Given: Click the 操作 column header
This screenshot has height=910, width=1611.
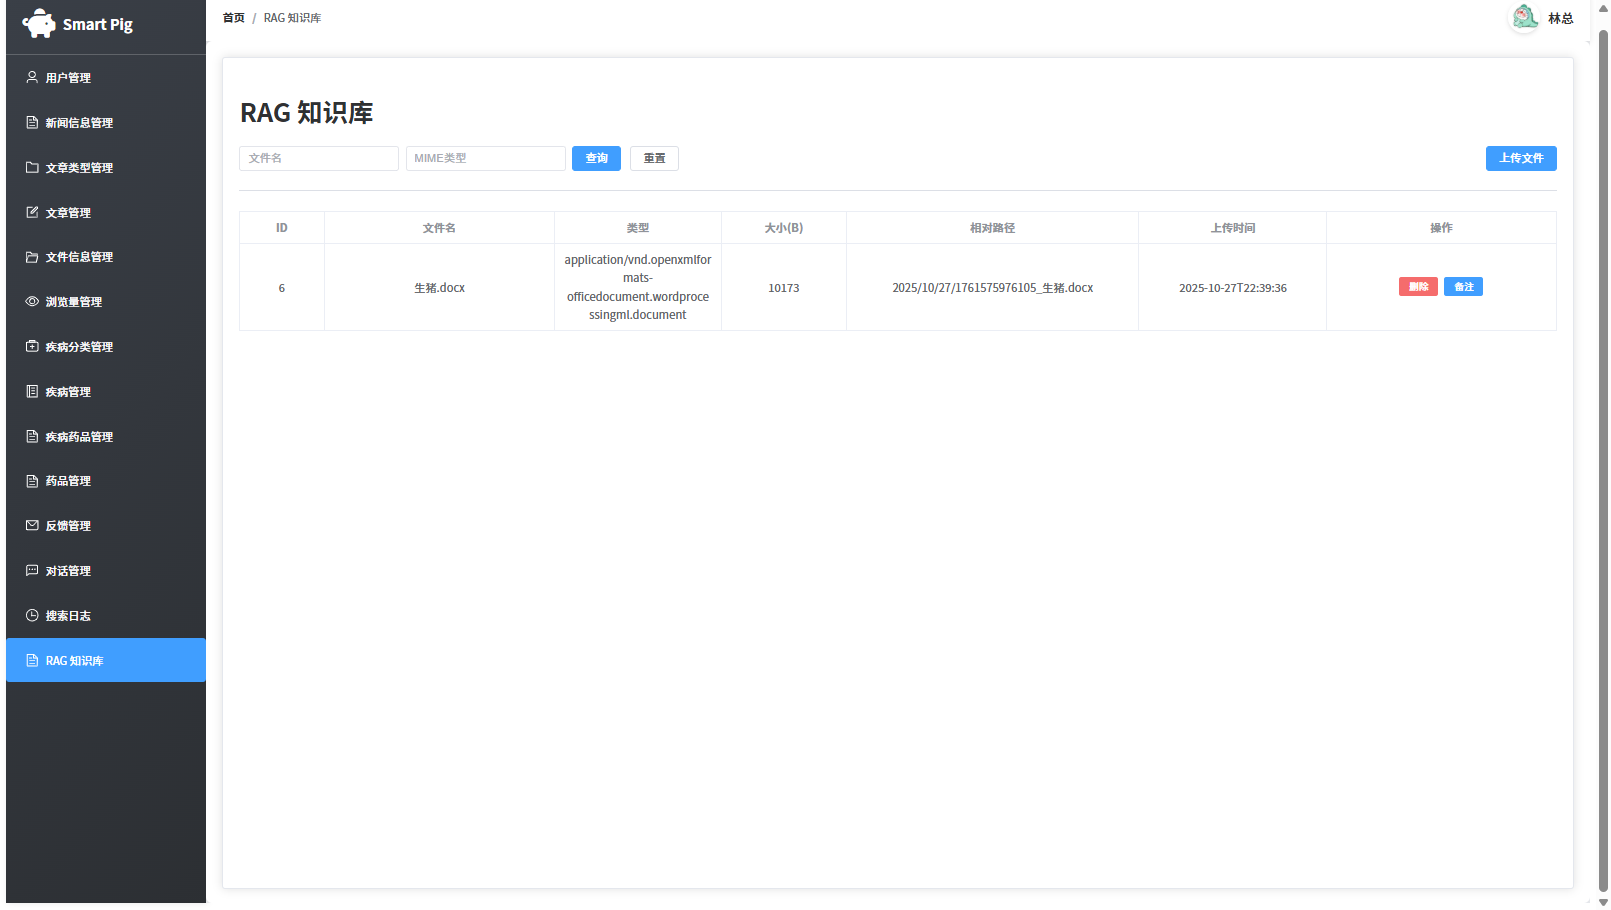Looking at the screenshot, I should [1441, 228].
